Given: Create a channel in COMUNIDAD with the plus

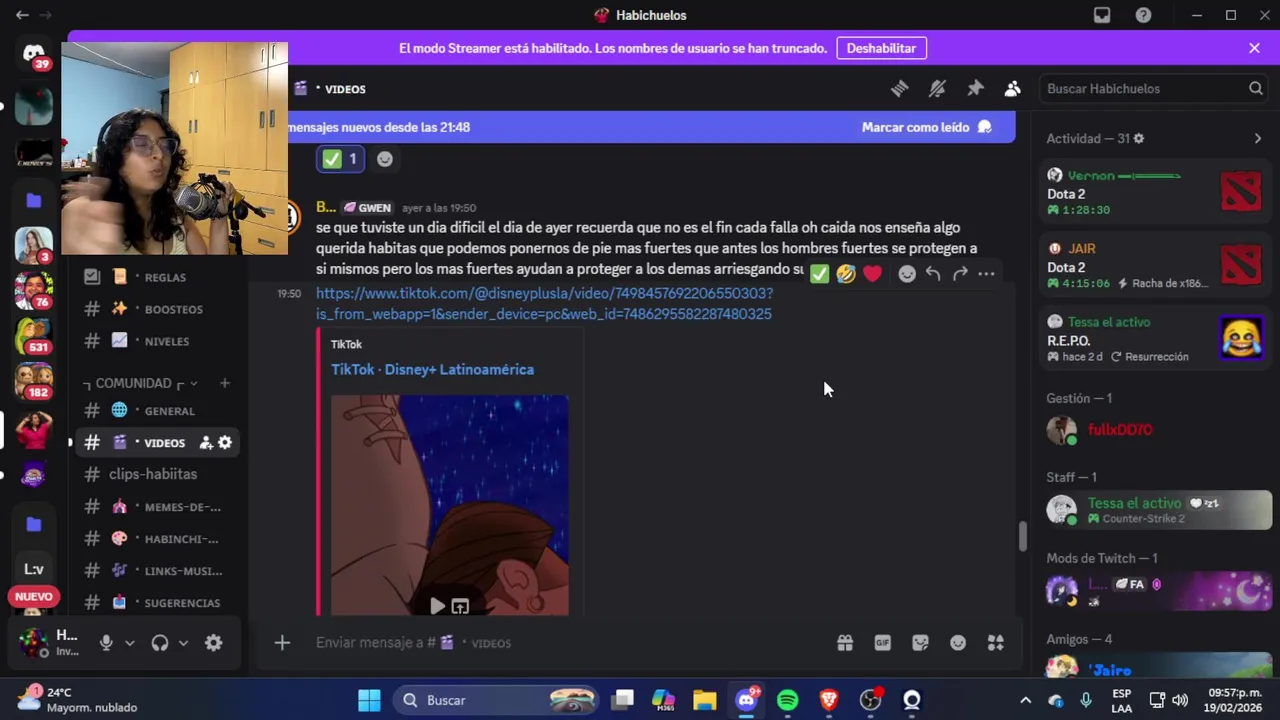Looking at the screenshot, I should (x=225, y=383).
